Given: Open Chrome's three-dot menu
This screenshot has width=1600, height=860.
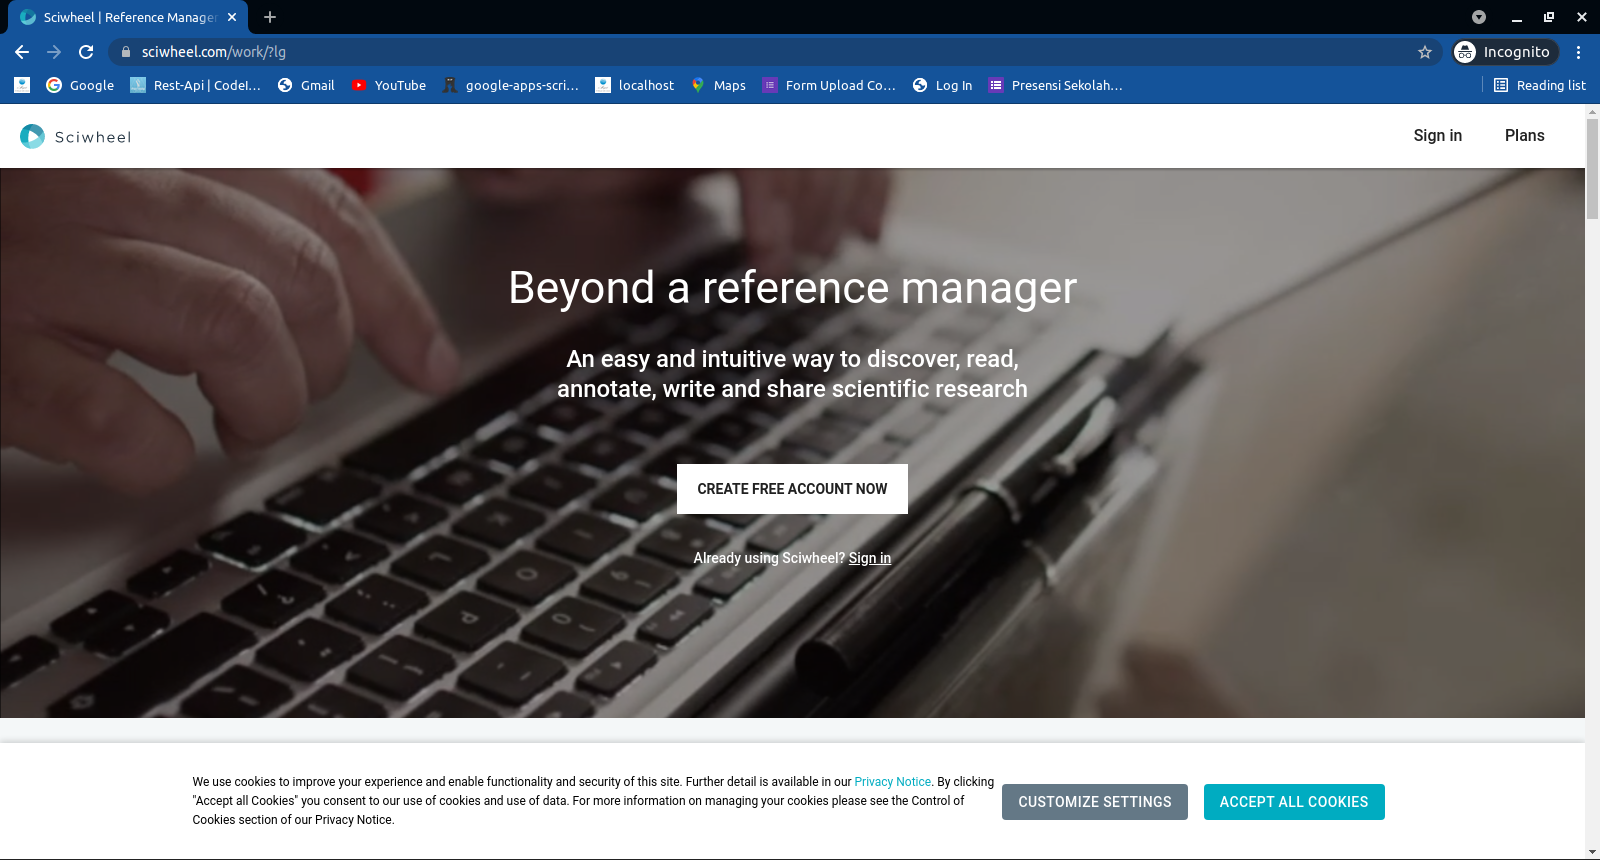Looking at the screenshot, I should click(1579, 52).
